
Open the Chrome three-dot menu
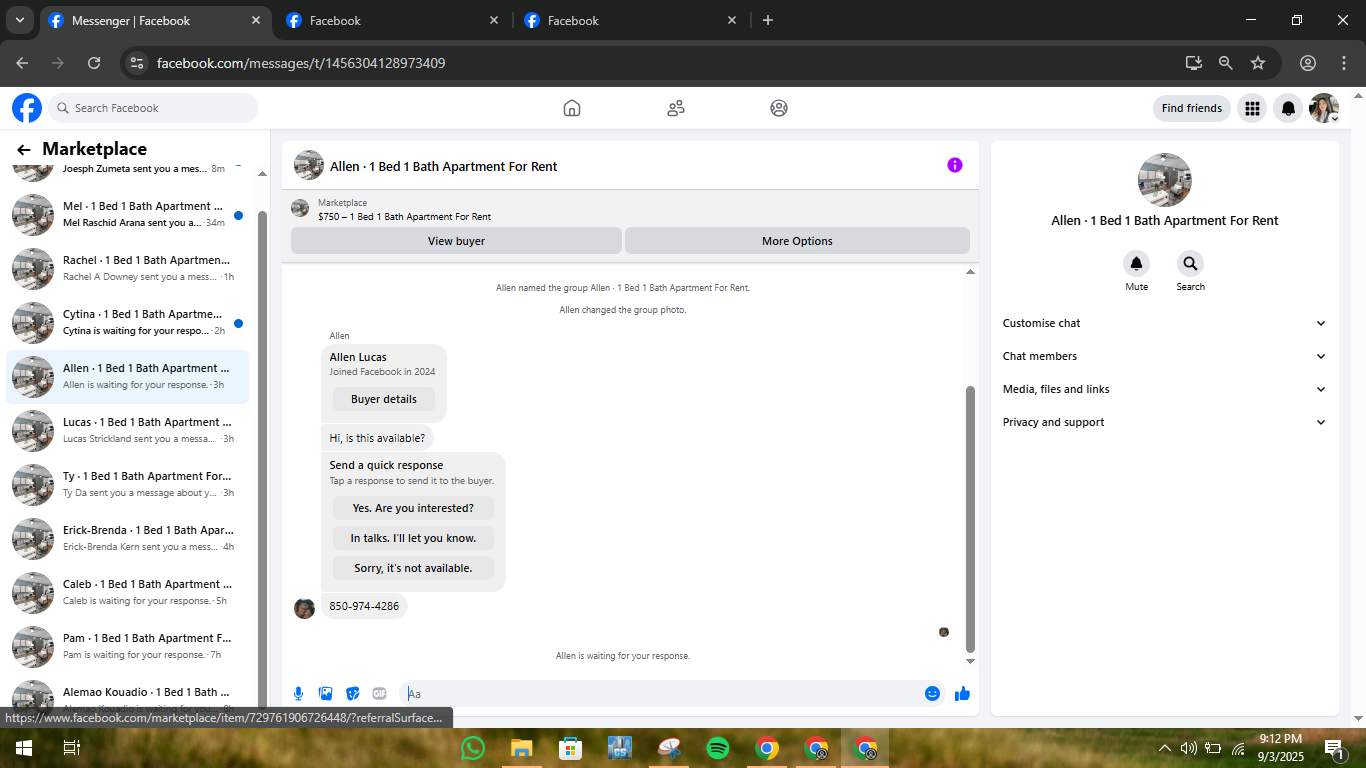(1343, 63)
